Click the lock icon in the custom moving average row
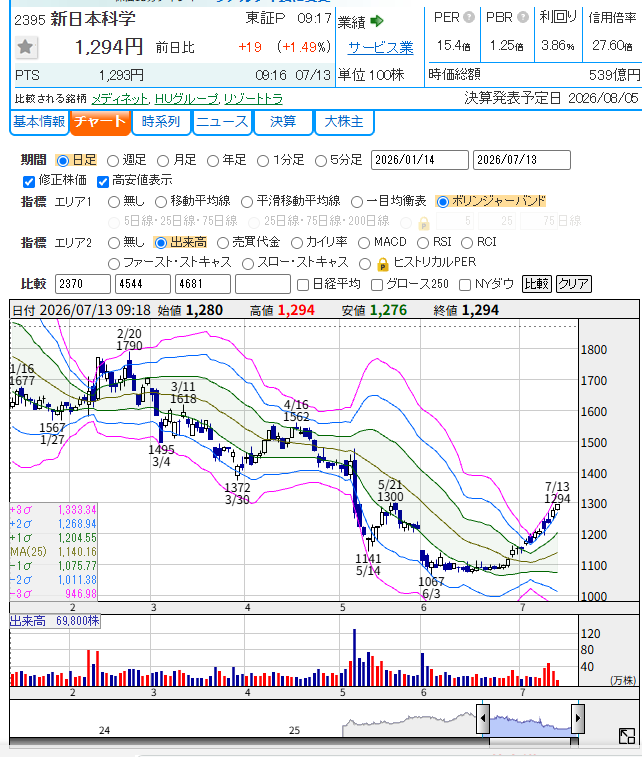 click(423, 224)
